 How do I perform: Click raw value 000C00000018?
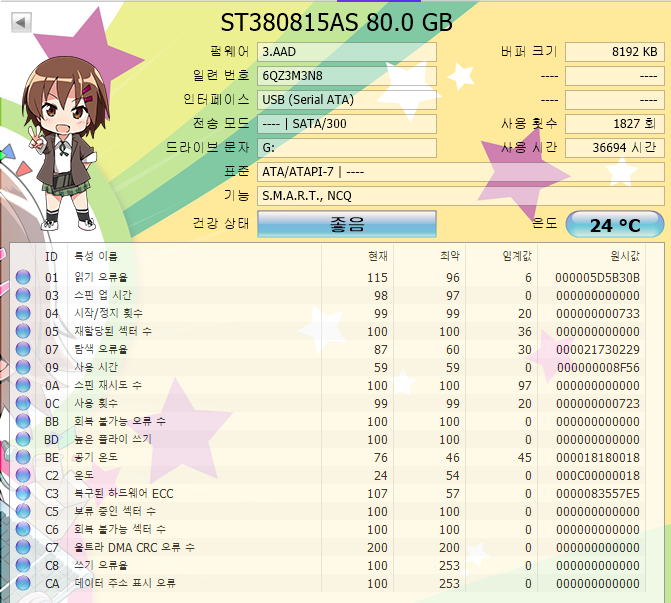point(597,475)
